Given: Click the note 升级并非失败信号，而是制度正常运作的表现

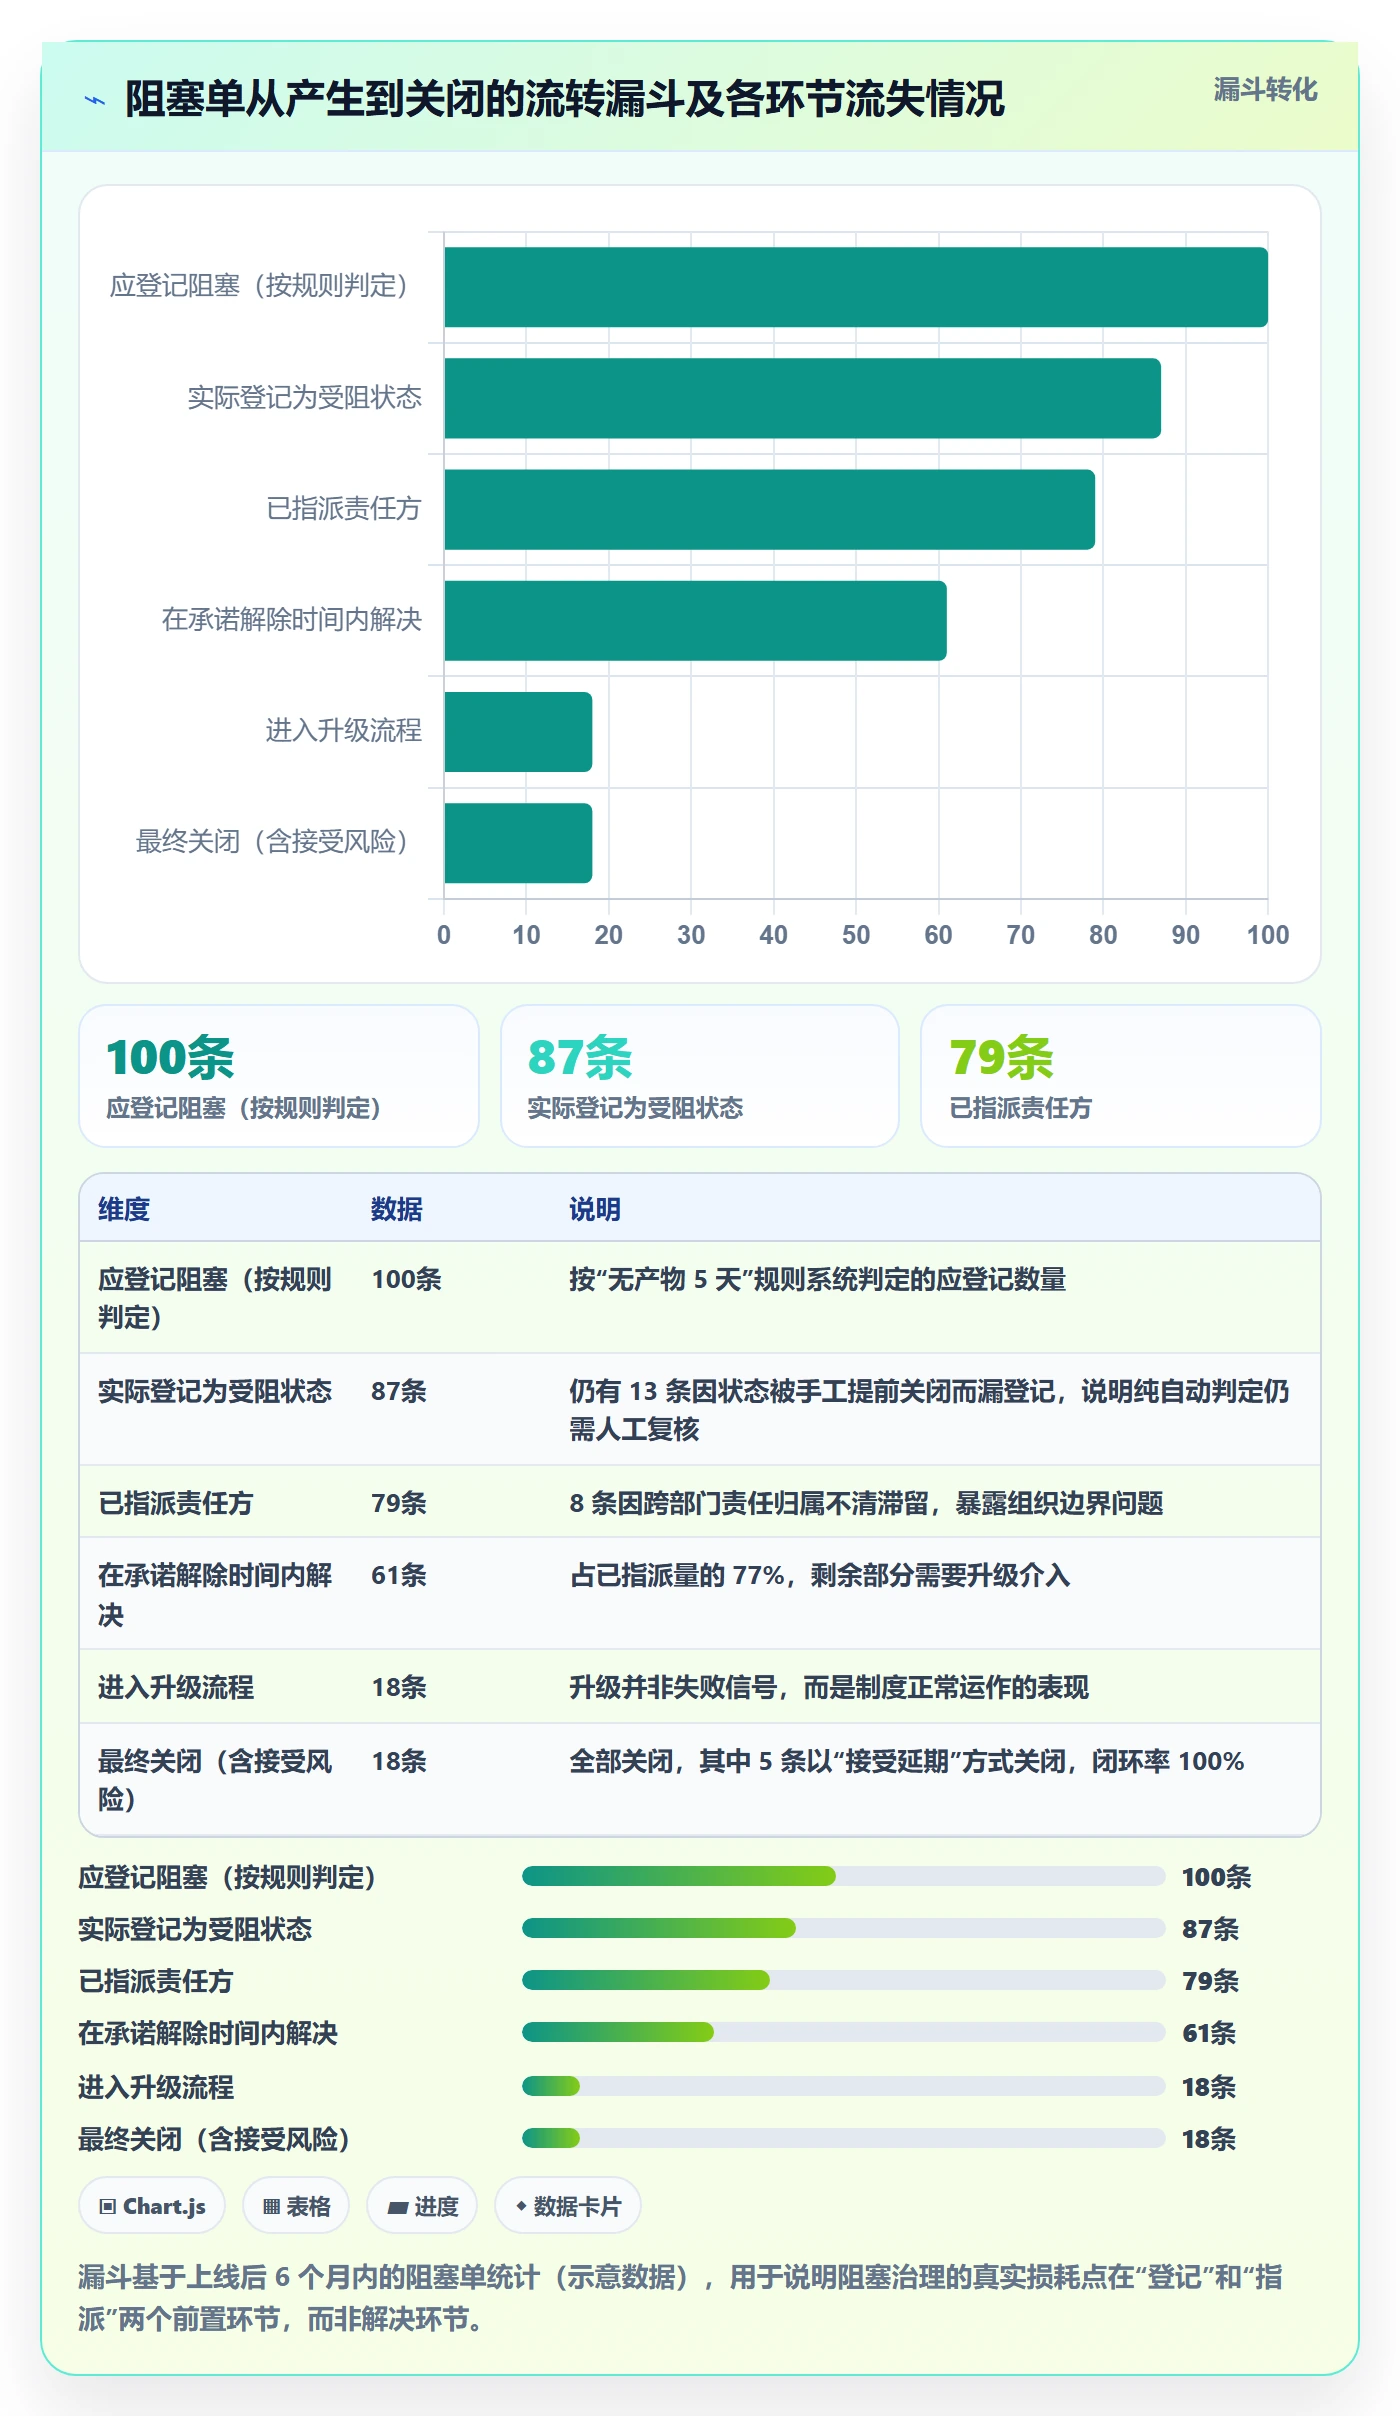Looking at the screenshot, I should (x=829, y=1687).
